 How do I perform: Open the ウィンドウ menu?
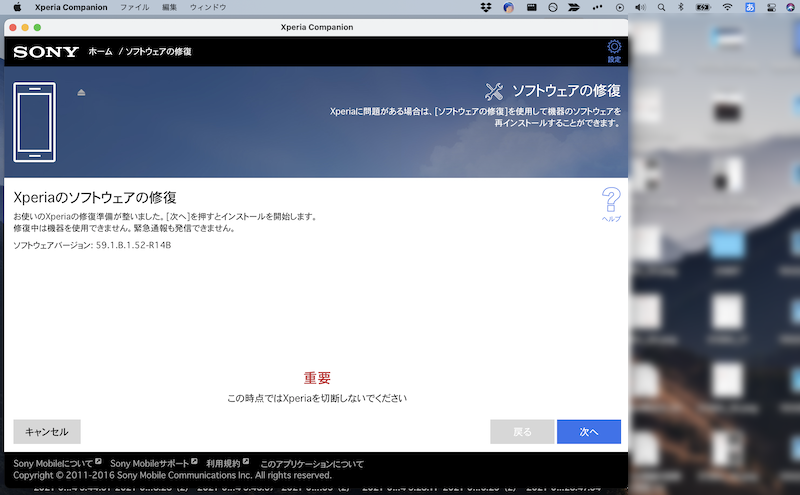click(x=207, y=7)
